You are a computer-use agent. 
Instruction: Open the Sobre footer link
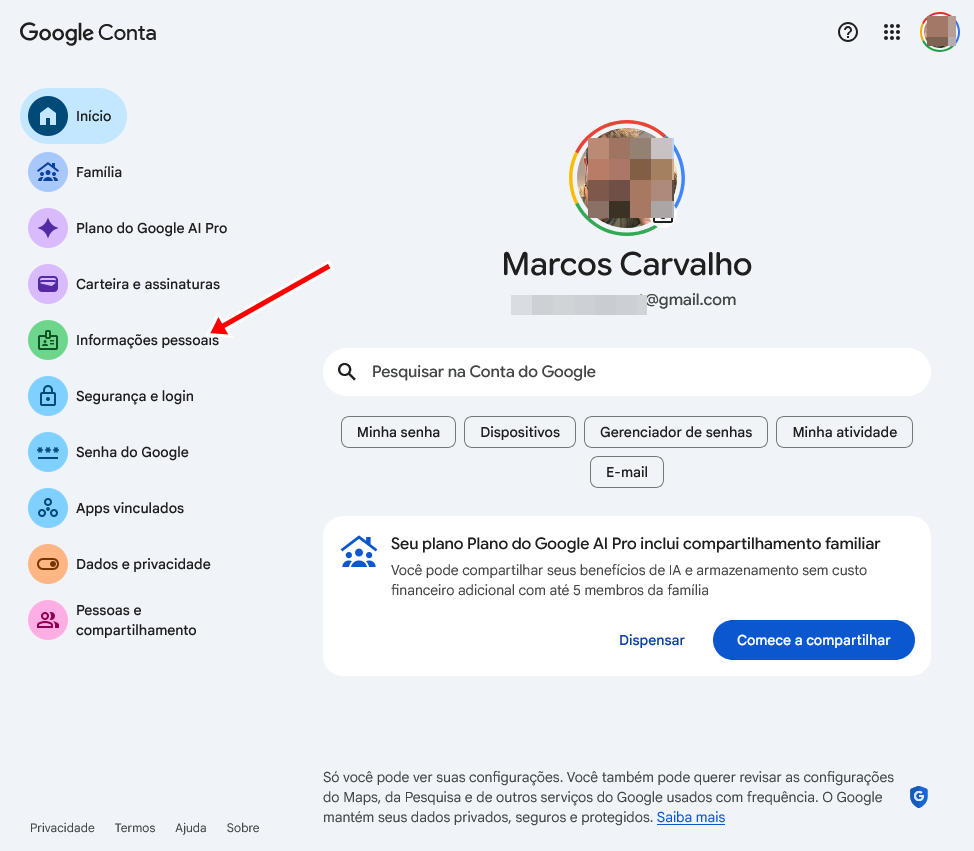click(243, 827)
